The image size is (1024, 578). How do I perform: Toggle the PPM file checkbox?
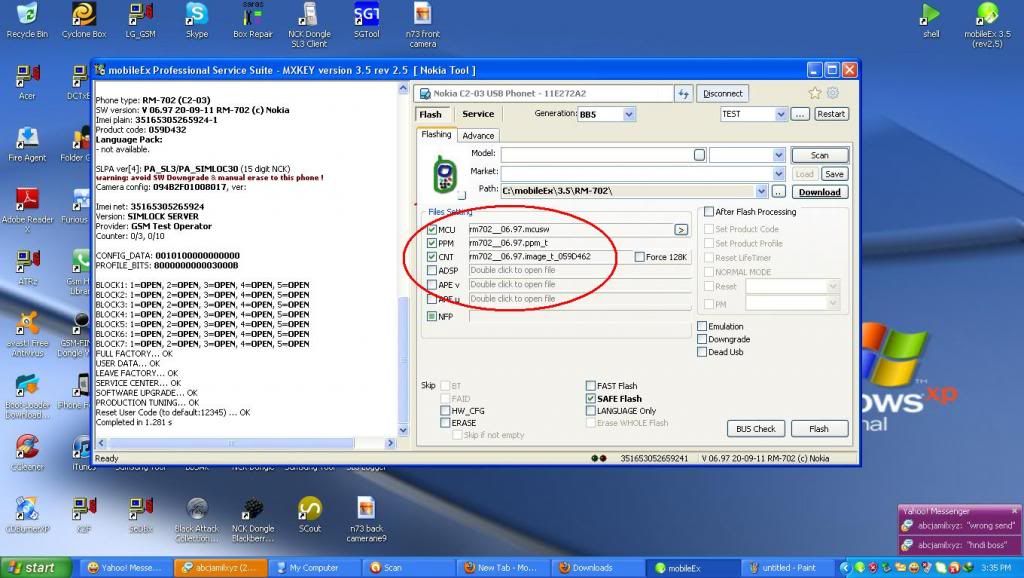432,243
